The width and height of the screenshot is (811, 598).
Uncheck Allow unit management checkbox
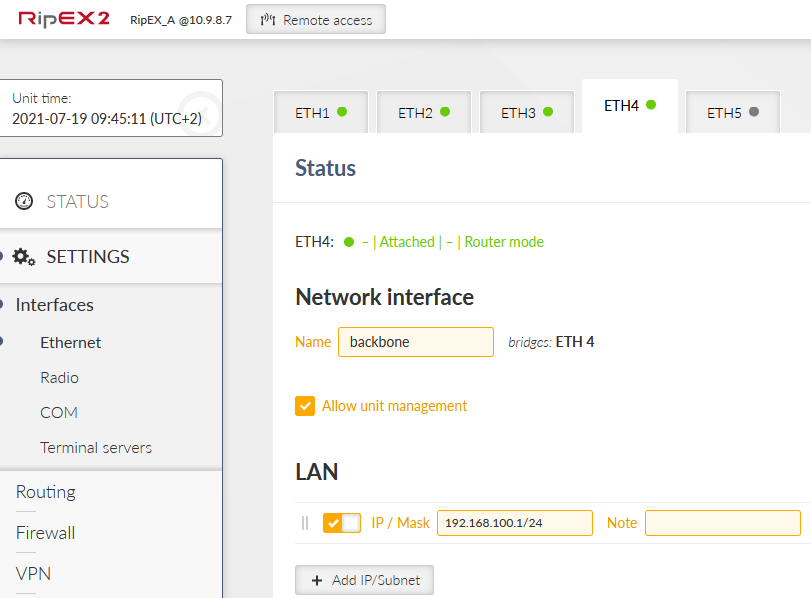click(x=305, y=406)
